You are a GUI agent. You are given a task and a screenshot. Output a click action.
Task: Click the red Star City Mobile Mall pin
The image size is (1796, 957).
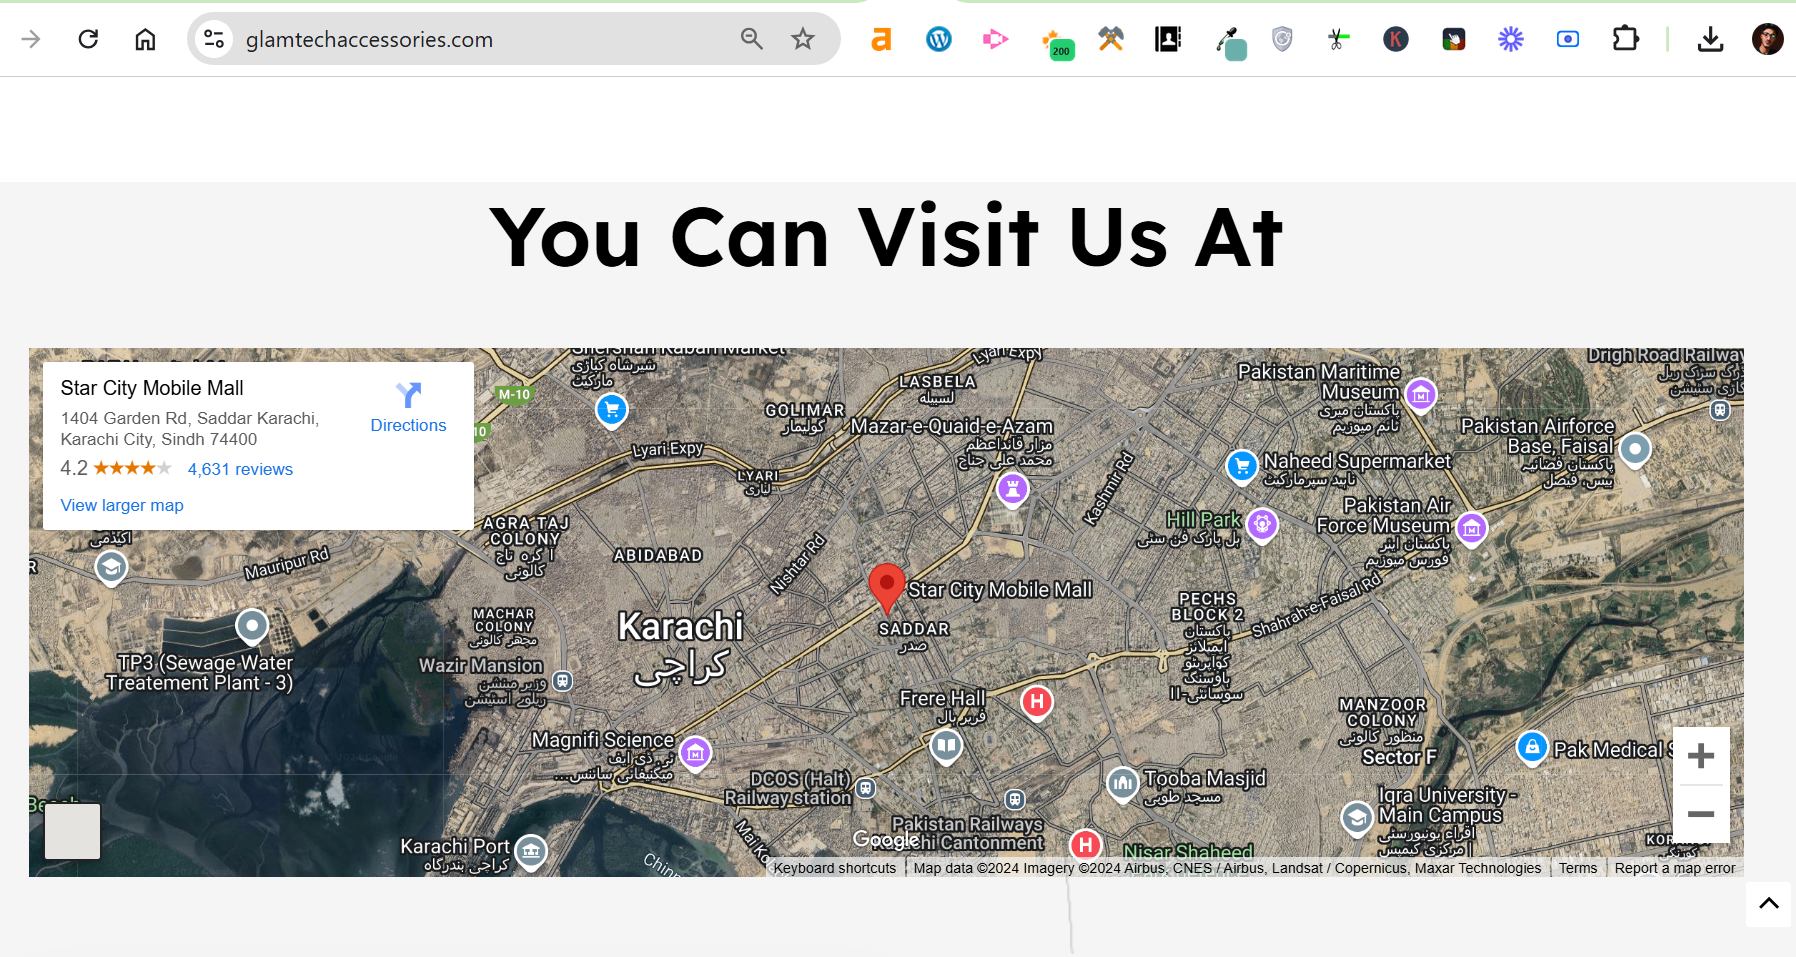point(887,588)
